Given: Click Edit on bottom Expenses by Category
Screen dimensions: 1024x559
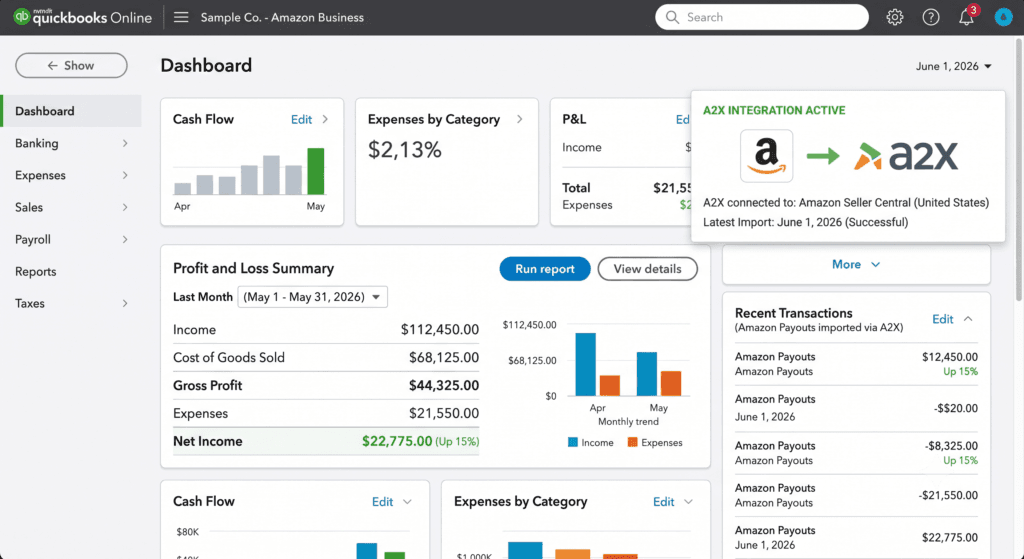Looking at the screenshot, I should click(x=664, y=502).
